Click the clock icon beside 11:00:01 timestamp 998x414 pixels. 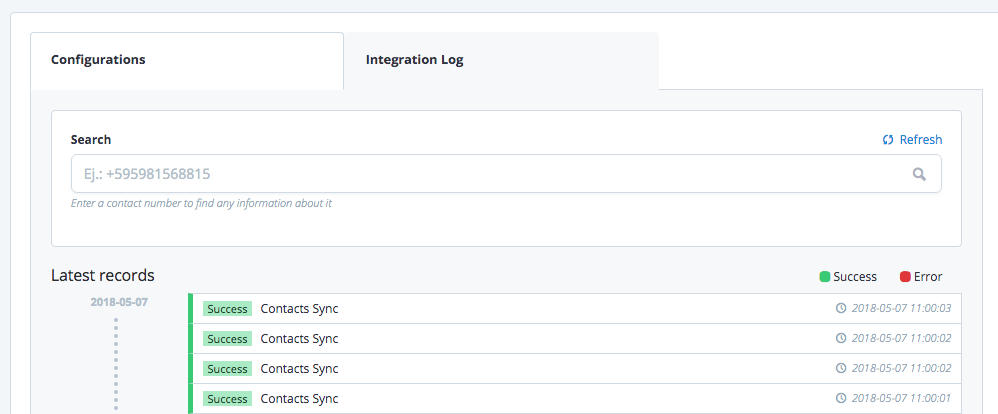(841, 399)
